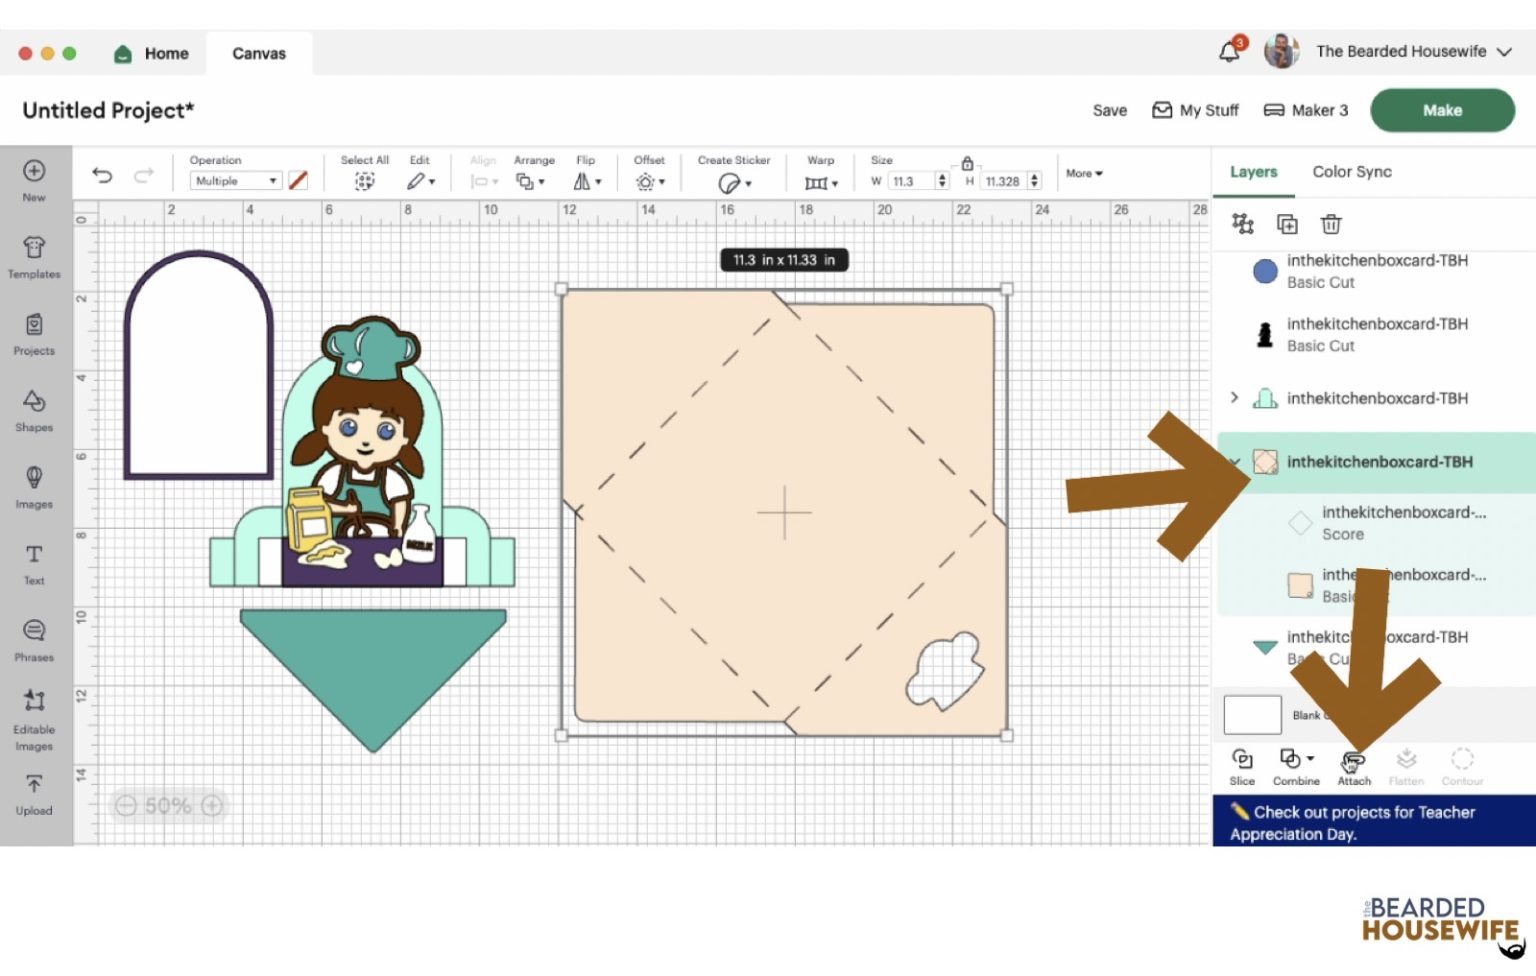
Task: Click the Undo arrow
Action: click(x=102, y=176)
